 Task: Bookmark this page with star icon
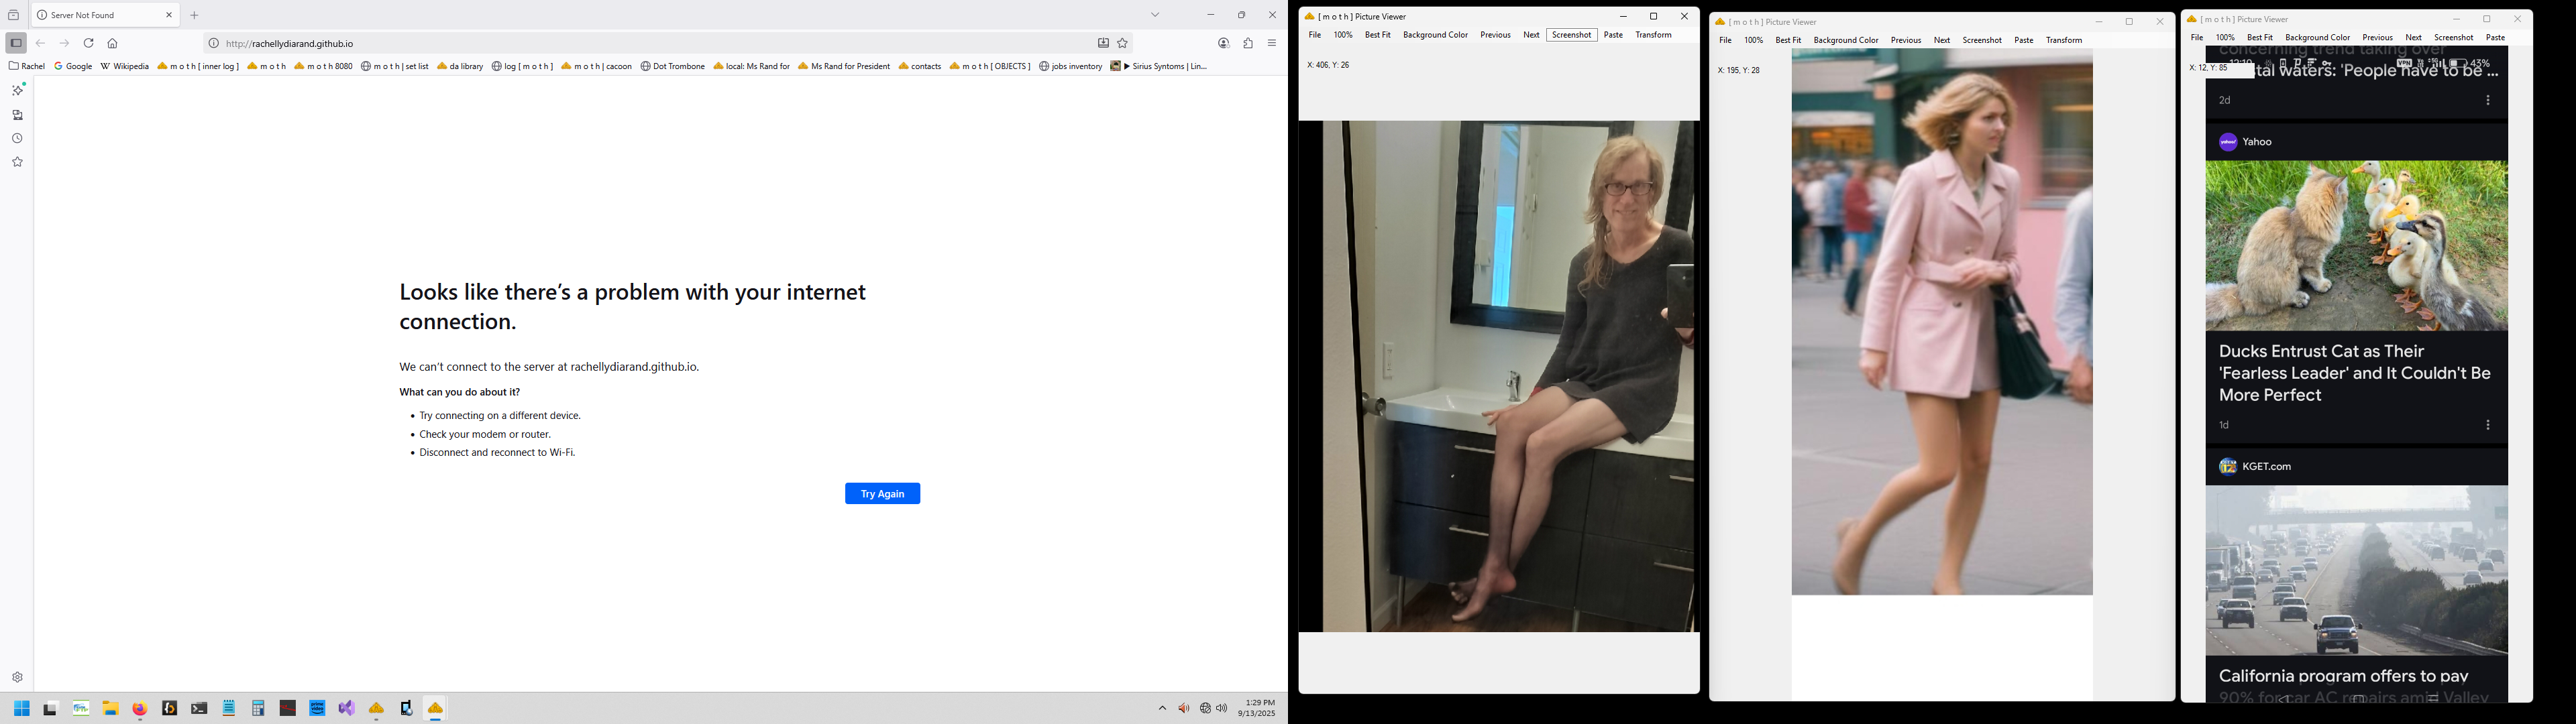[1122, 44]
